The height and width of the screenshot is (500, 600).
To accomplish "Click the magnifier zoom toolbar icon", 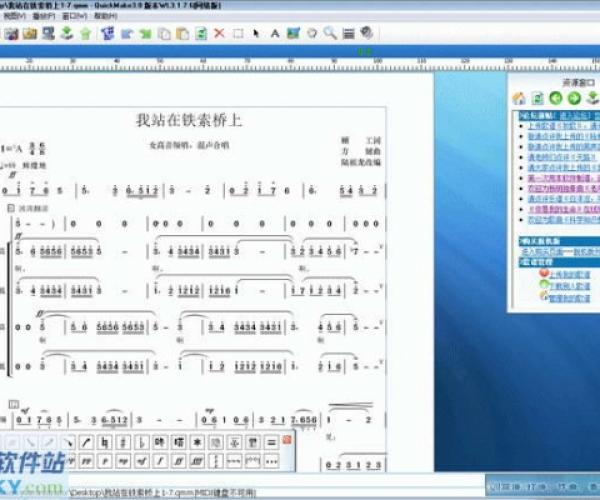I will (x=330, y=34).
